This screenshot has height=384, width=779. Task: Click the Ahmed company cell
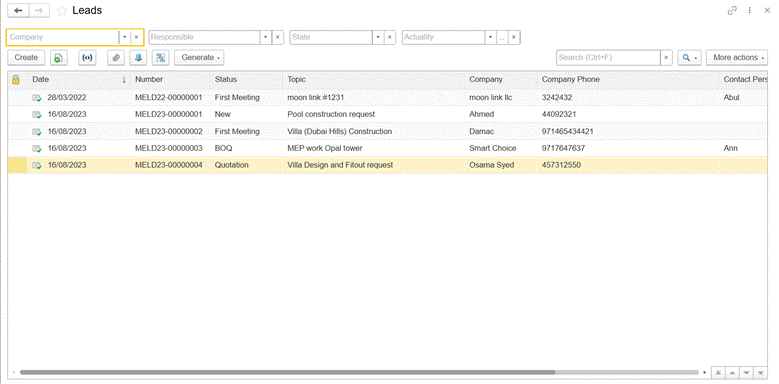point(481,115)
